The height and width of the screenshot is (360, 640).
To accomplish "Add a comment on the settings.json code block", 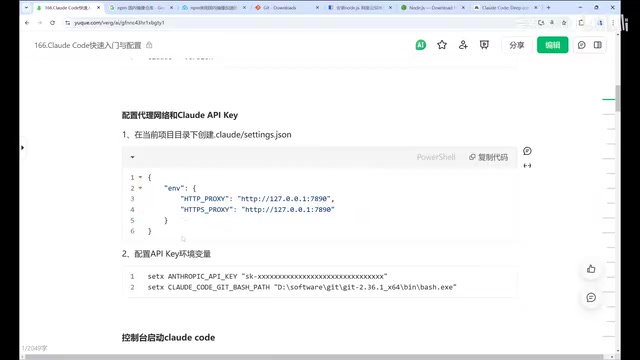I will coord(527,151).
